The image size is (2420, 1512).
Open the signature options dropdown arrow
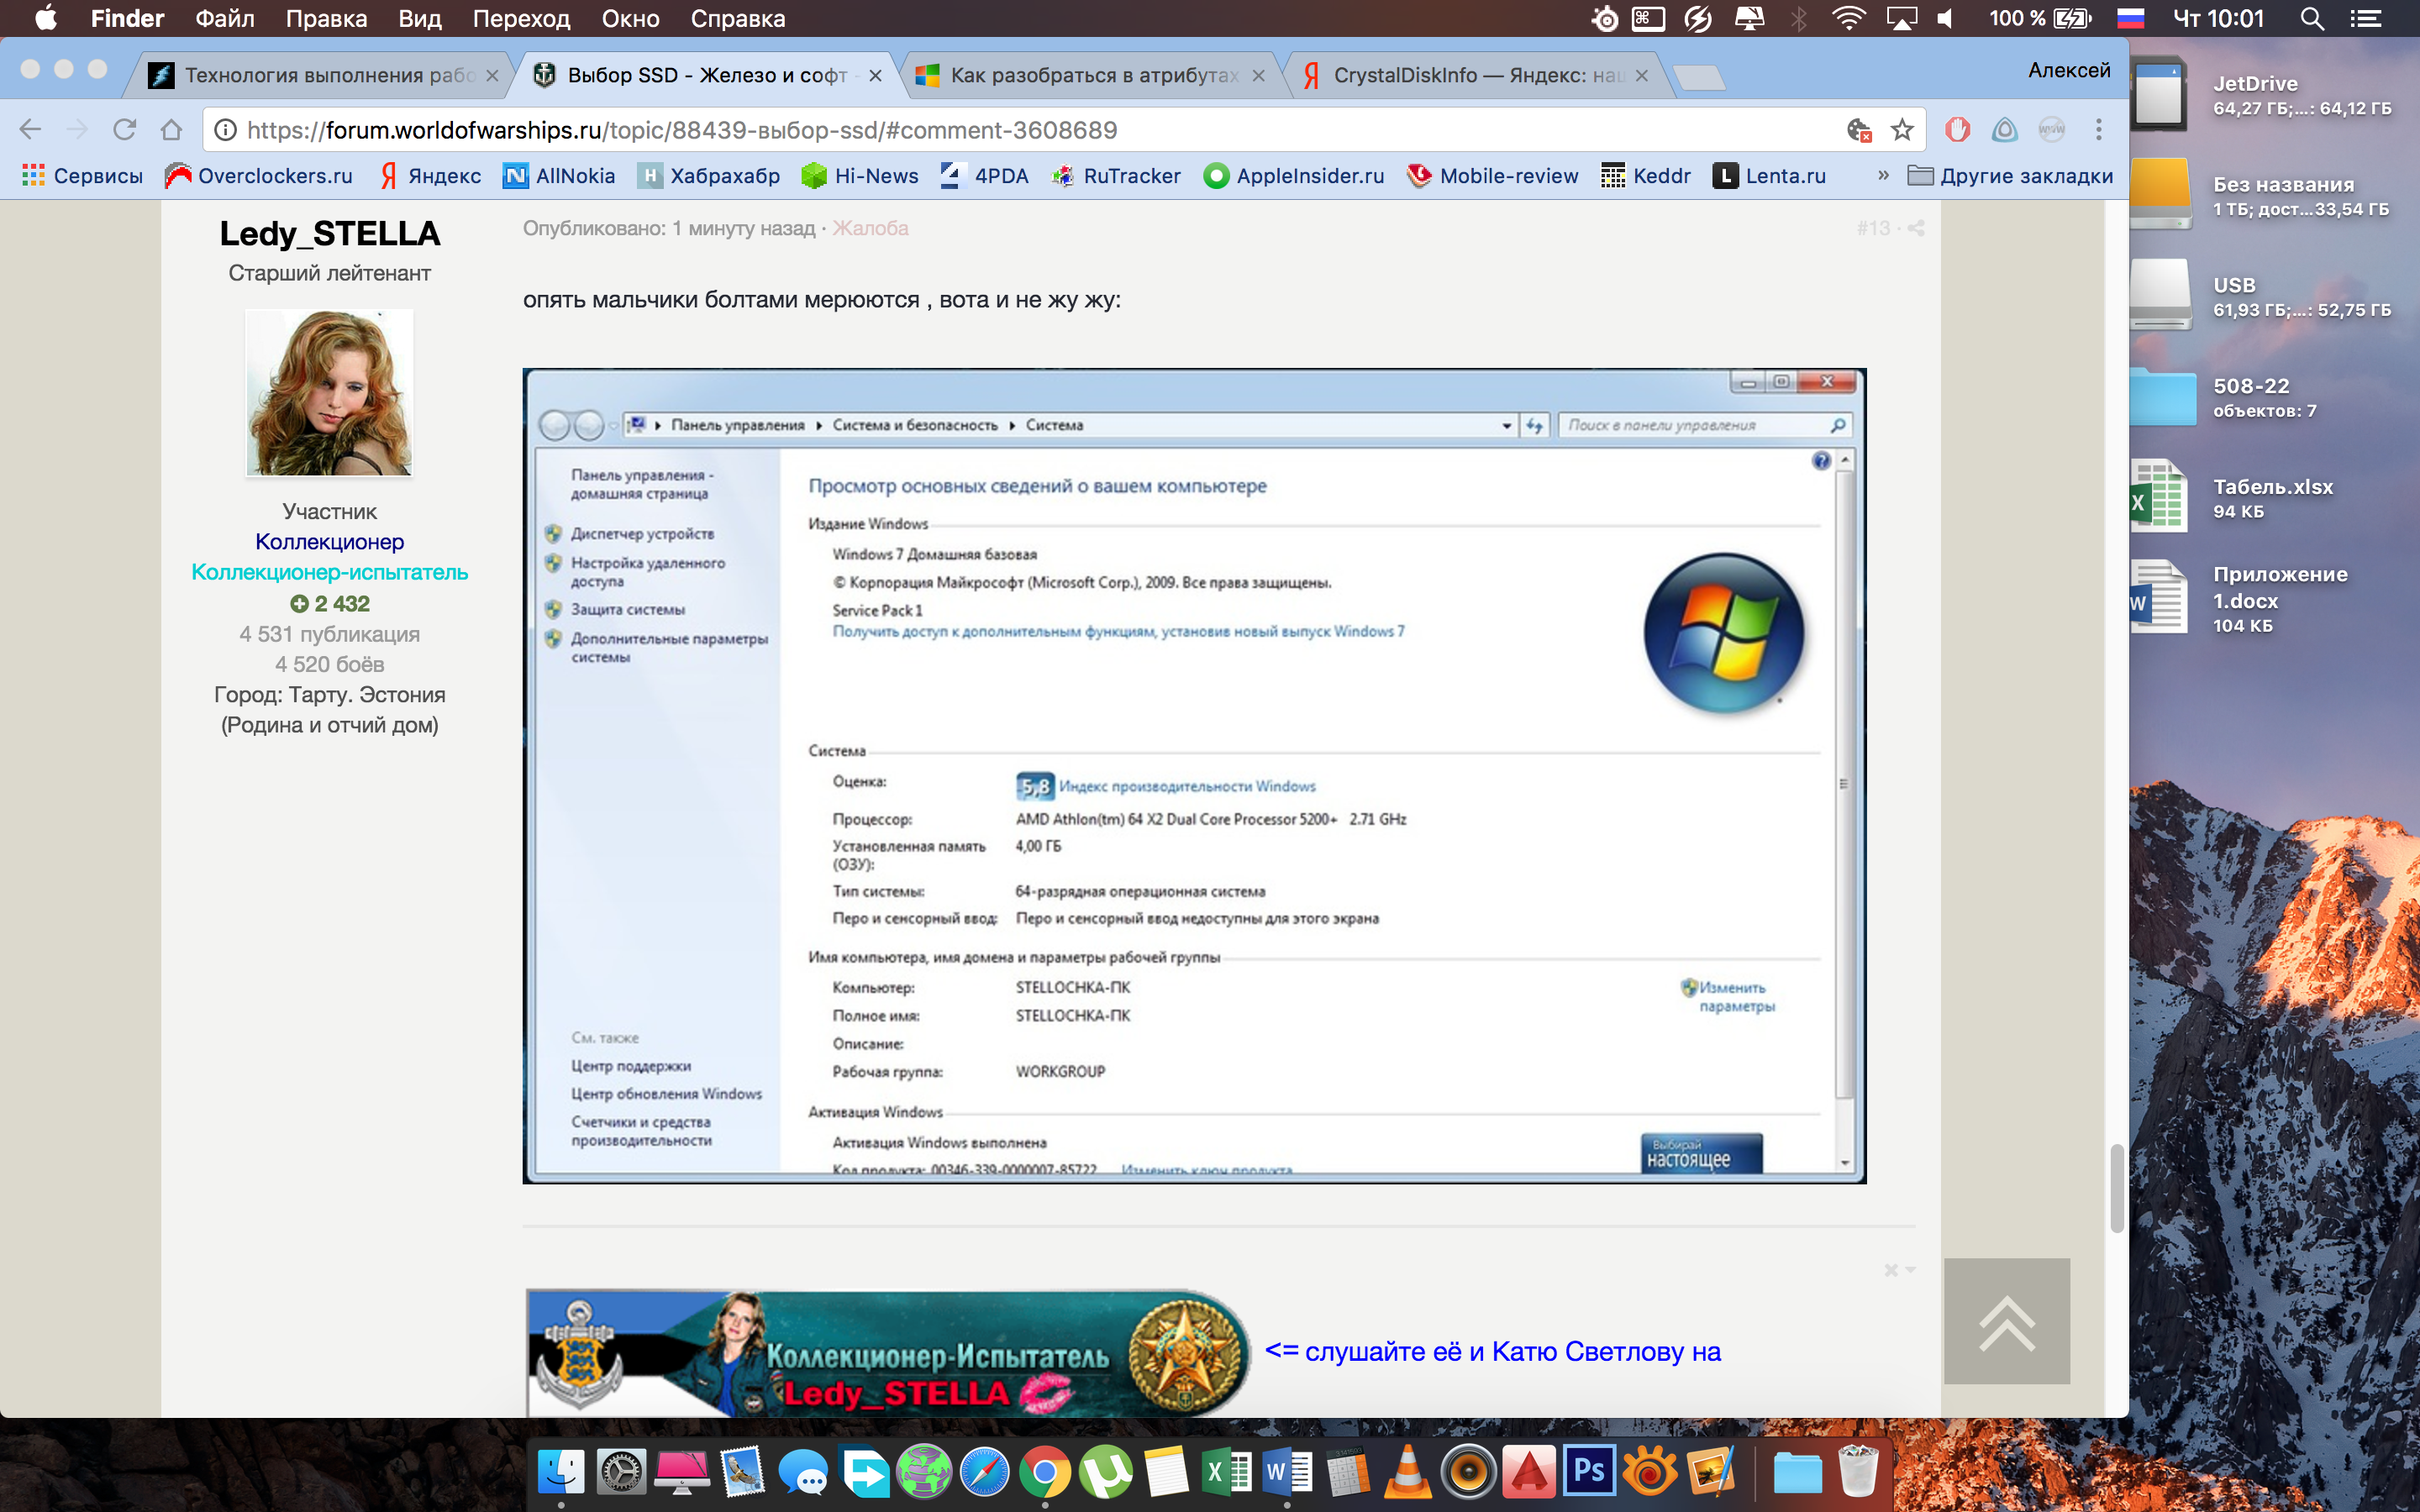pos(1910,1270)
